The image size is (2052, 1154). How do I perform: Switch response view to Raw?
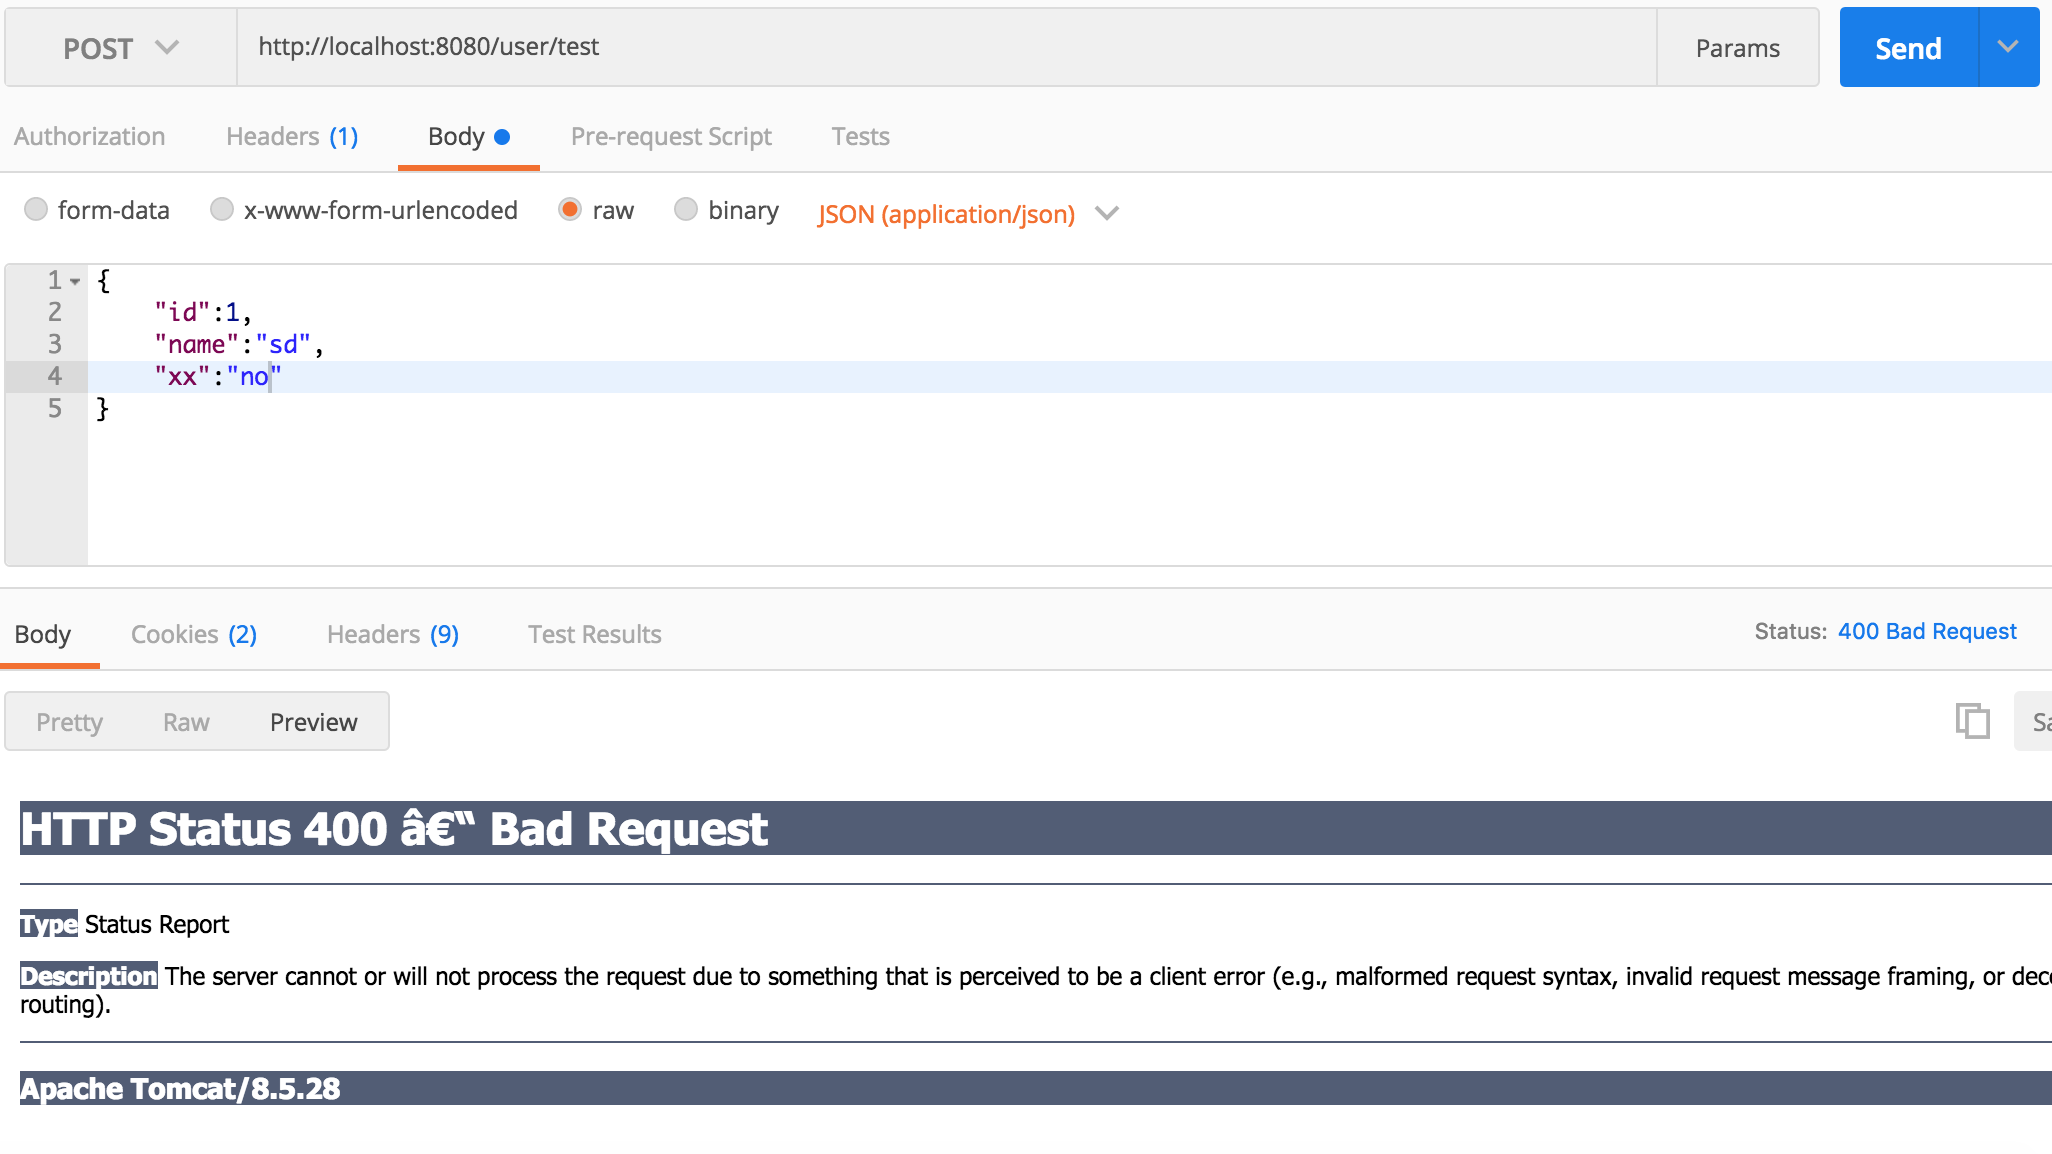[x=186, y=722]
